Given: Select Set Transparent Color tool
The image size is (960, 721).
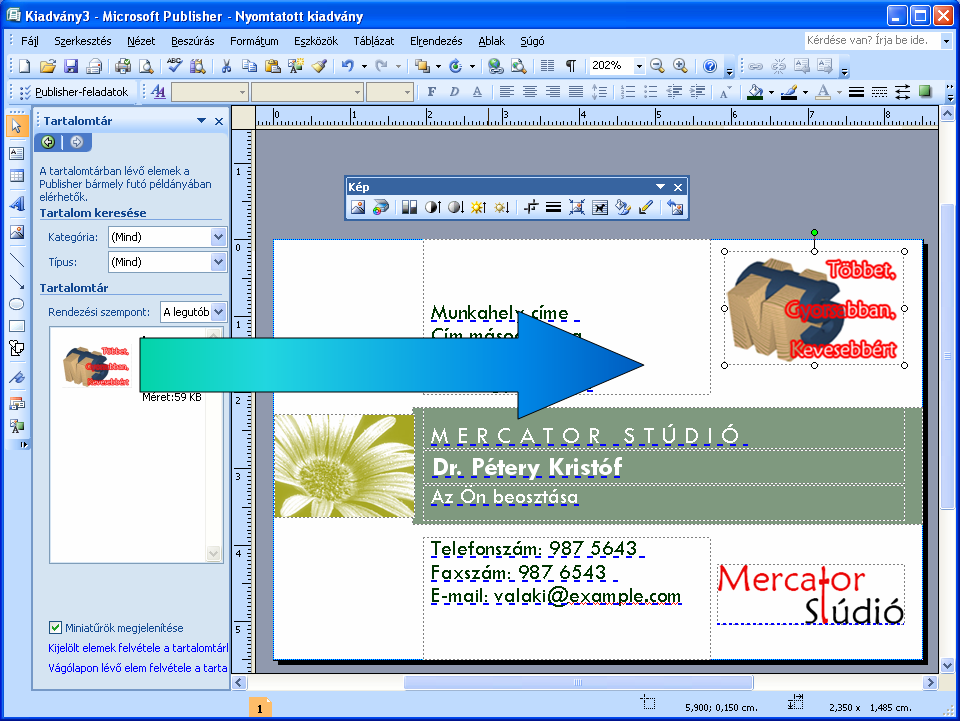Looking at the screenshot, I should [645, 207].
